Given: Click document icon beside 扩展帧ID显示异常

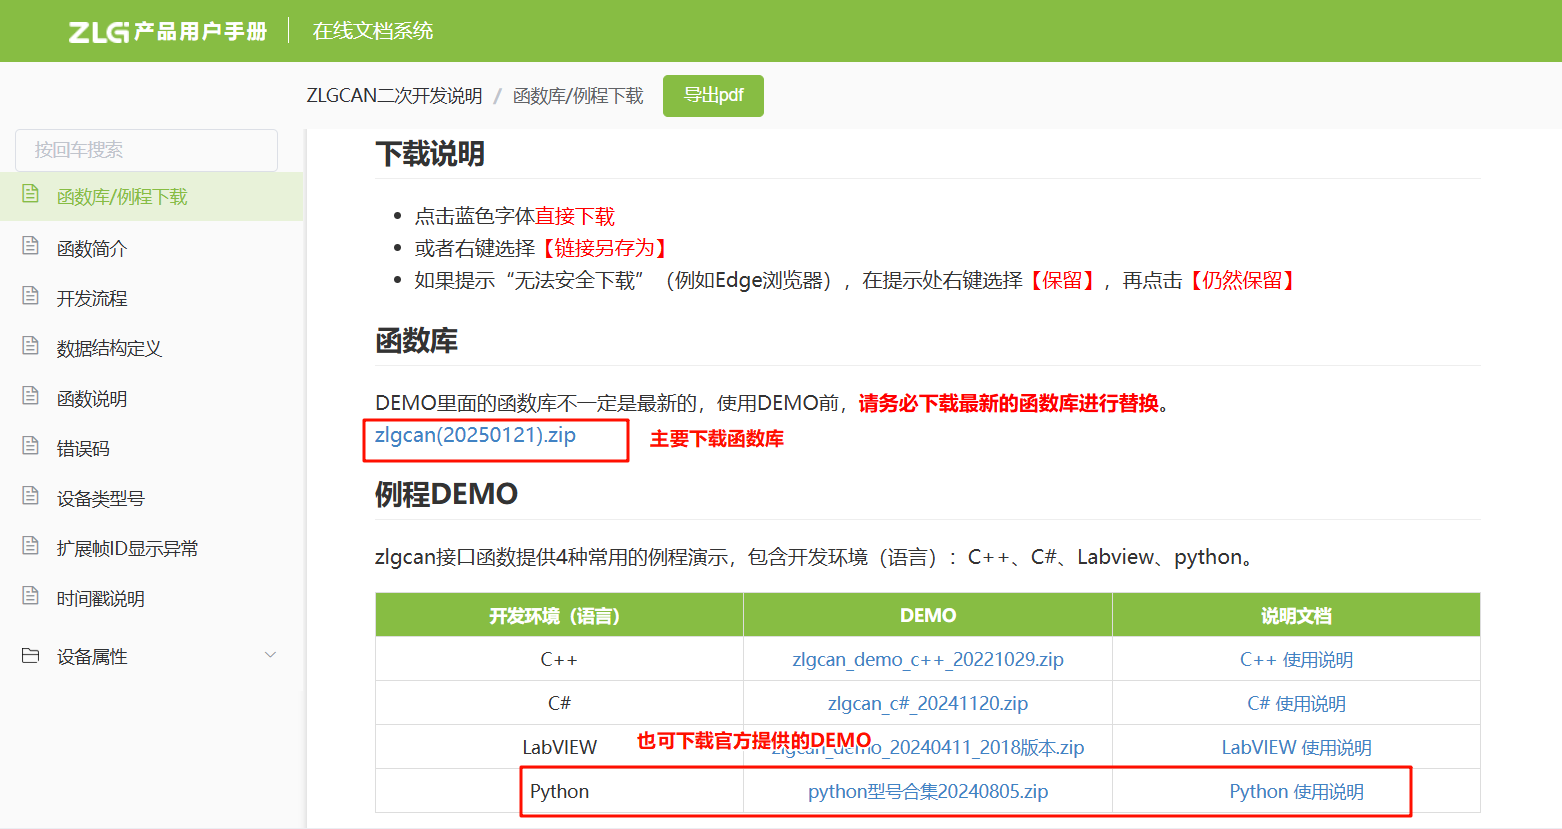Looking at the screenshot, I should [30, 546].
